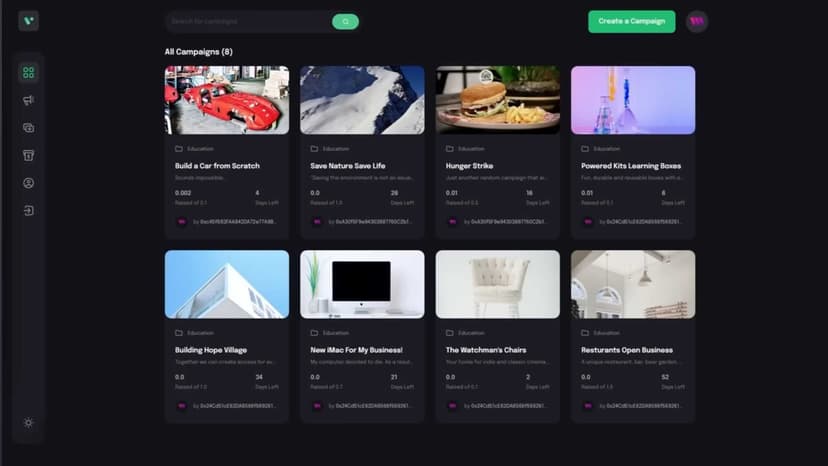Click the green search button

(345, 22)
